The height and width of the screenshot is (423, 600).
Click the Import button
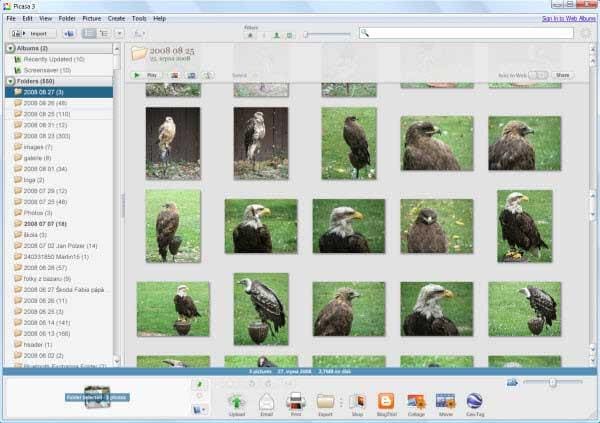pos(33,34)
